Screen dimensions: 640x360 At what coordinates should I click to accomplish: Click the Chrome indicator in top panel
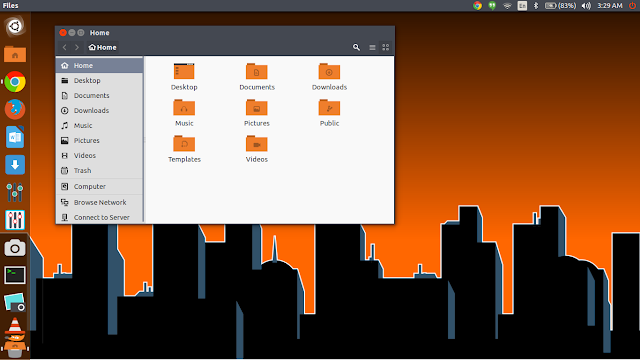click(477, 6)
